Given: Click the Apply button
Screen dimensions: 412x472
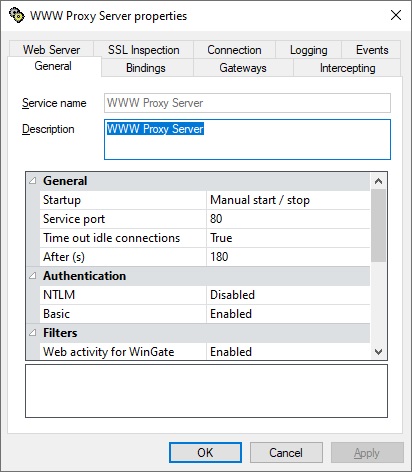Looking at the screenshot, I should click(x=367, y=453).
